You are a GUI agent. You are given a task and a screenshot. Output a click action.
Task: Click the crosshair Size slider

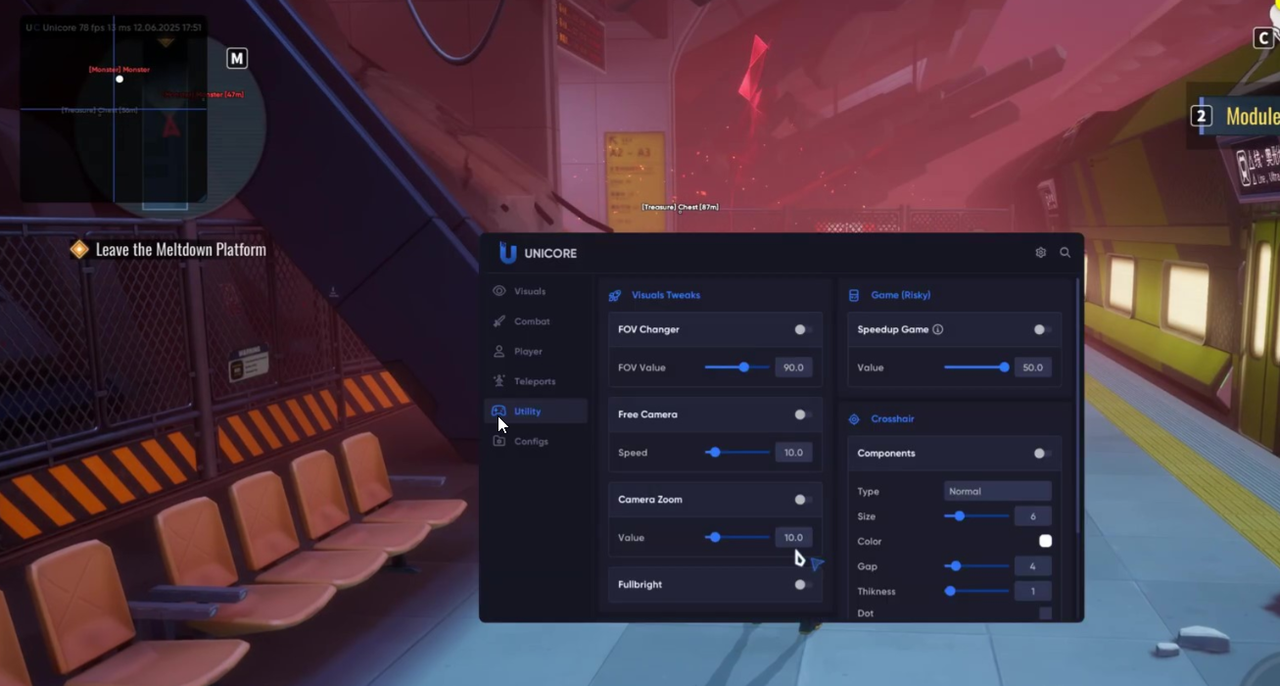coord(977,516)
